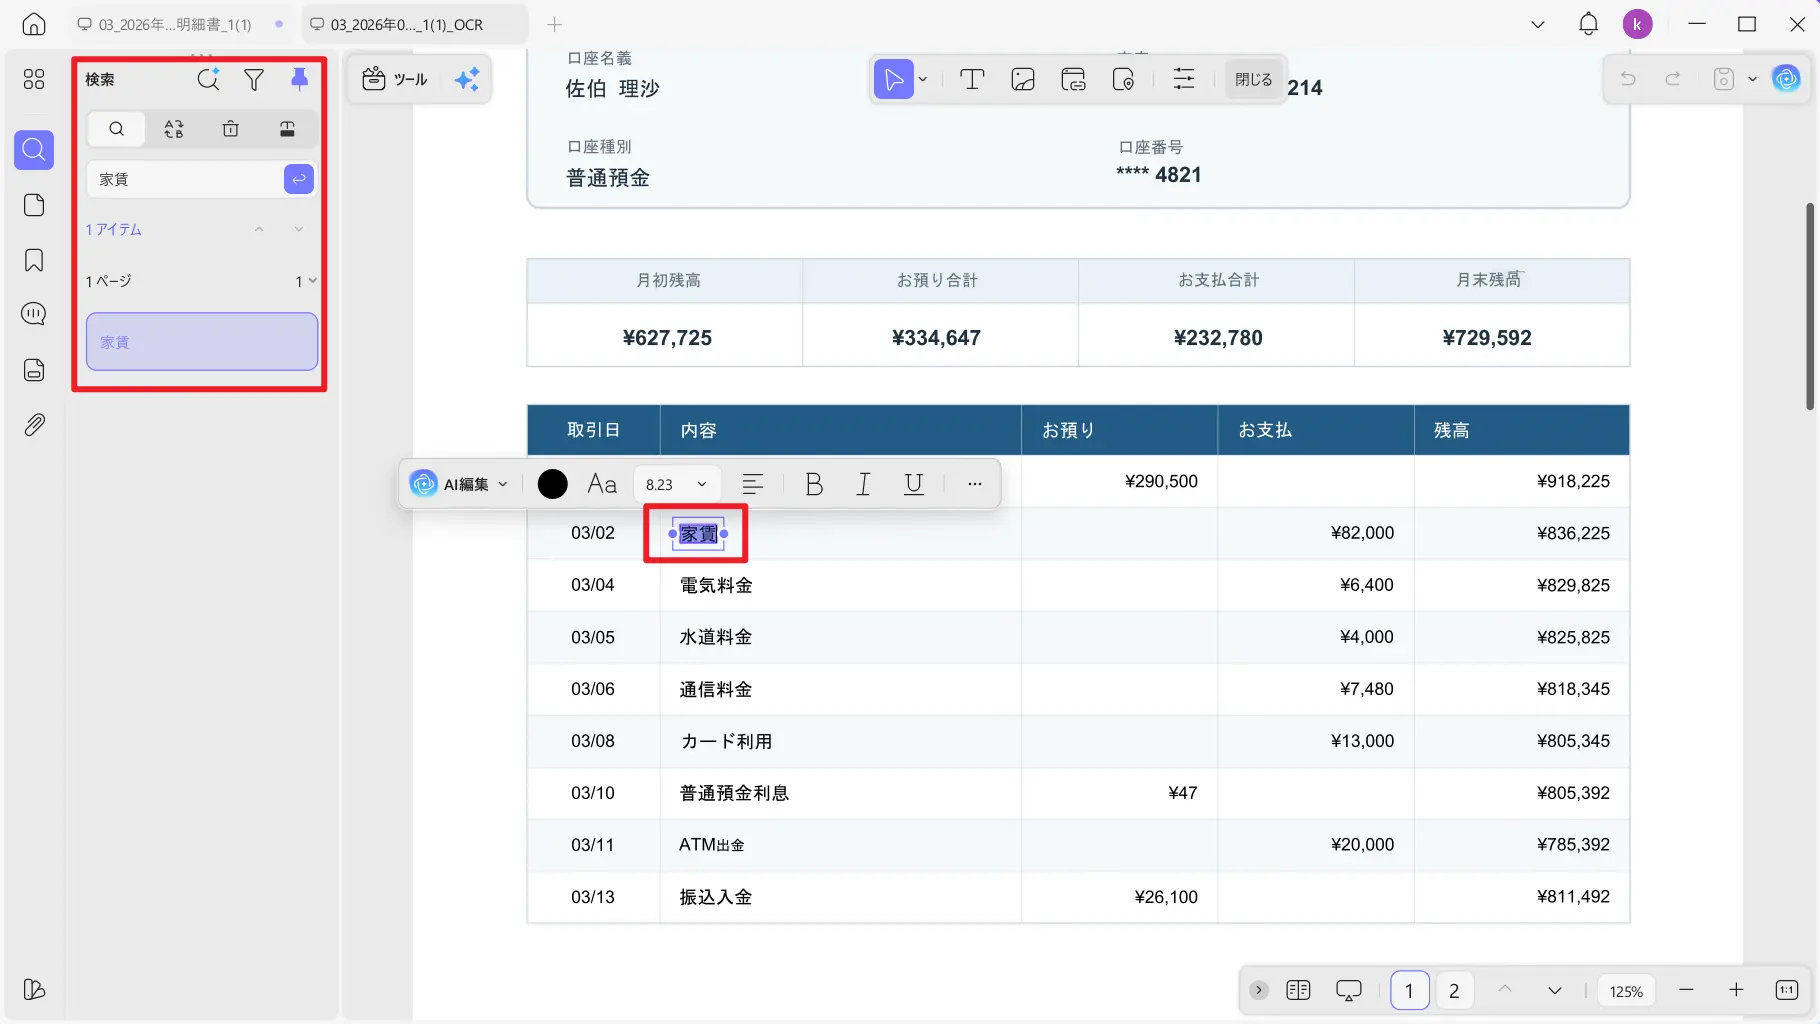Expand the selection tool dropdown arrow
Viewport: 1820px width, 1024px height.
[x=923, y=79]
